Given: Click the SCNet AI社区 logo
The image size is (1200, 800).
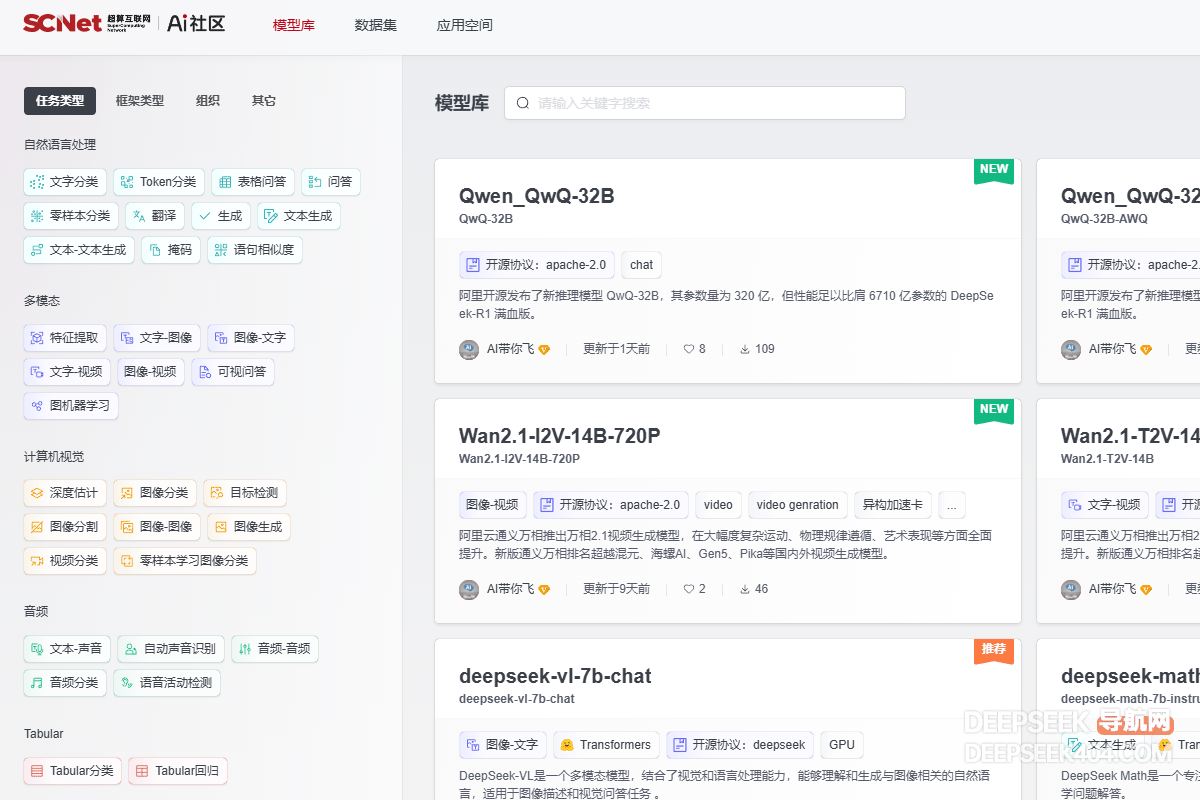Looking at the screenshot, I should click(124, 24).
